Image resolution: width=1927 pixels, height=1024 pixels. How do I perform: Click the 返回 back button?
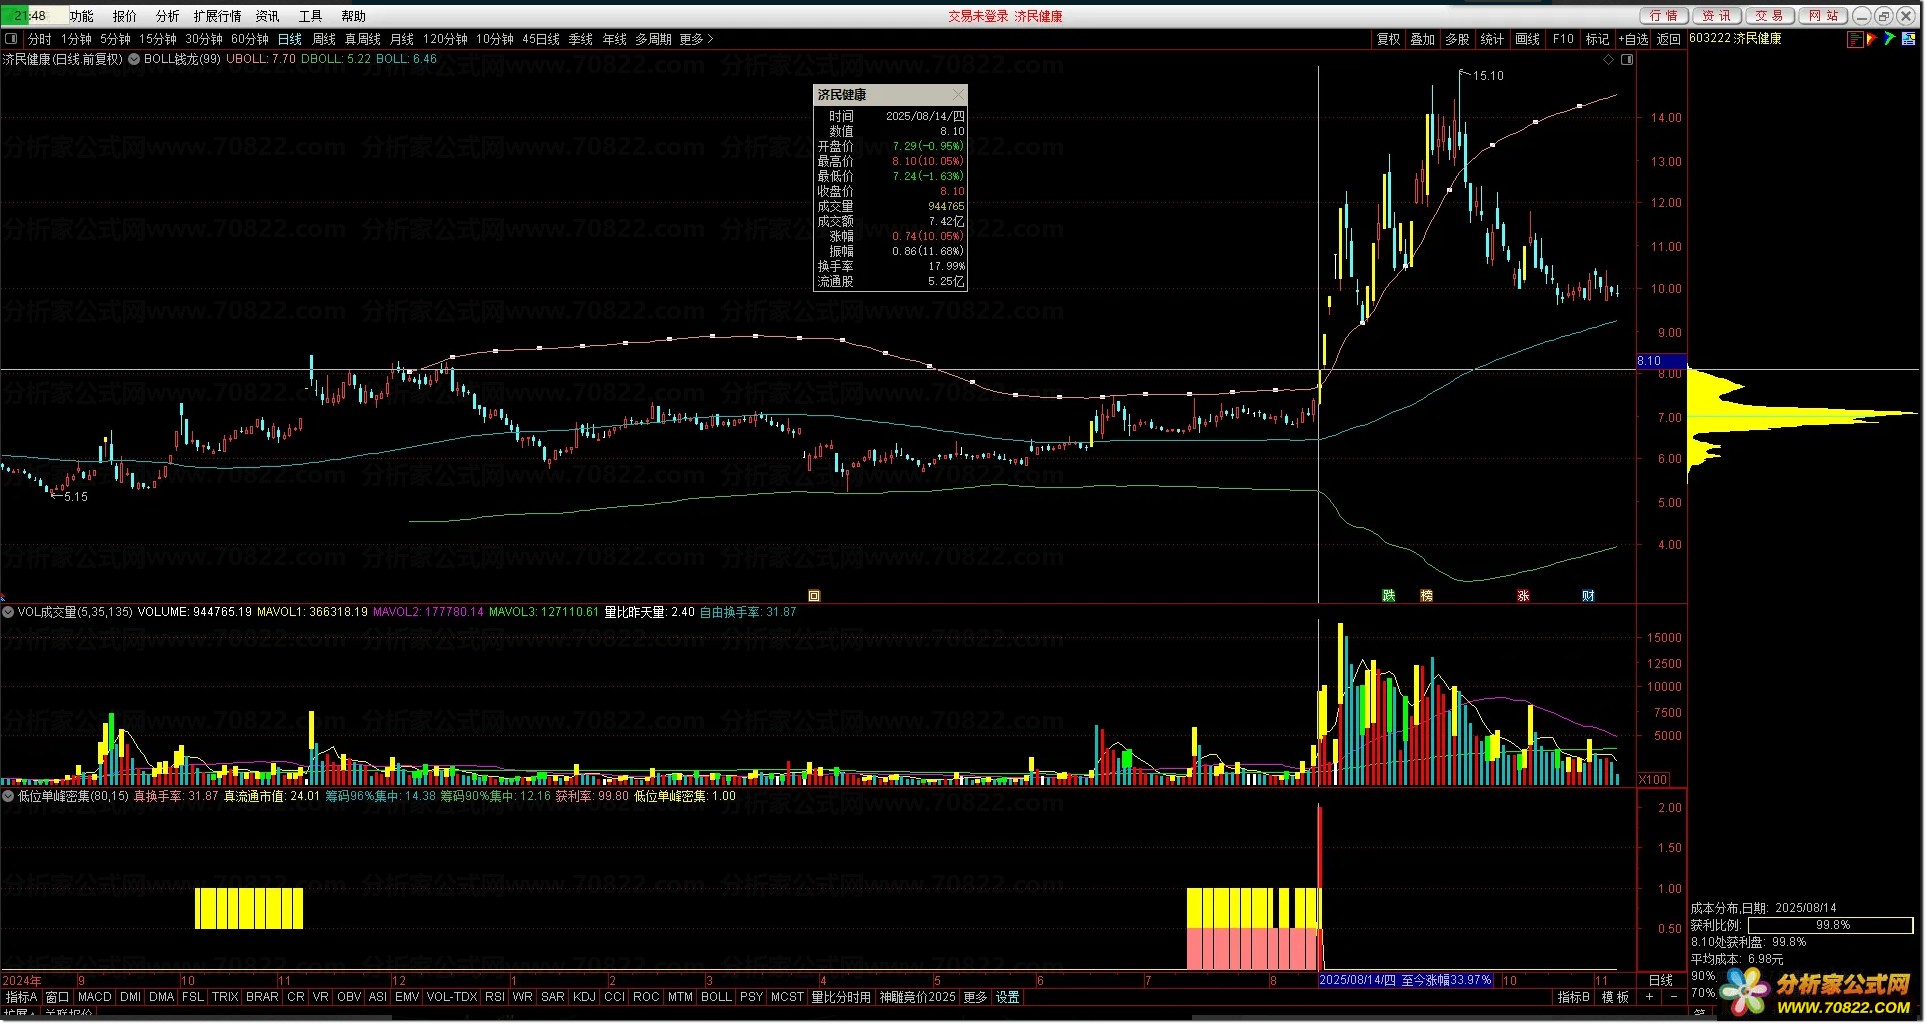[1669, 39]
